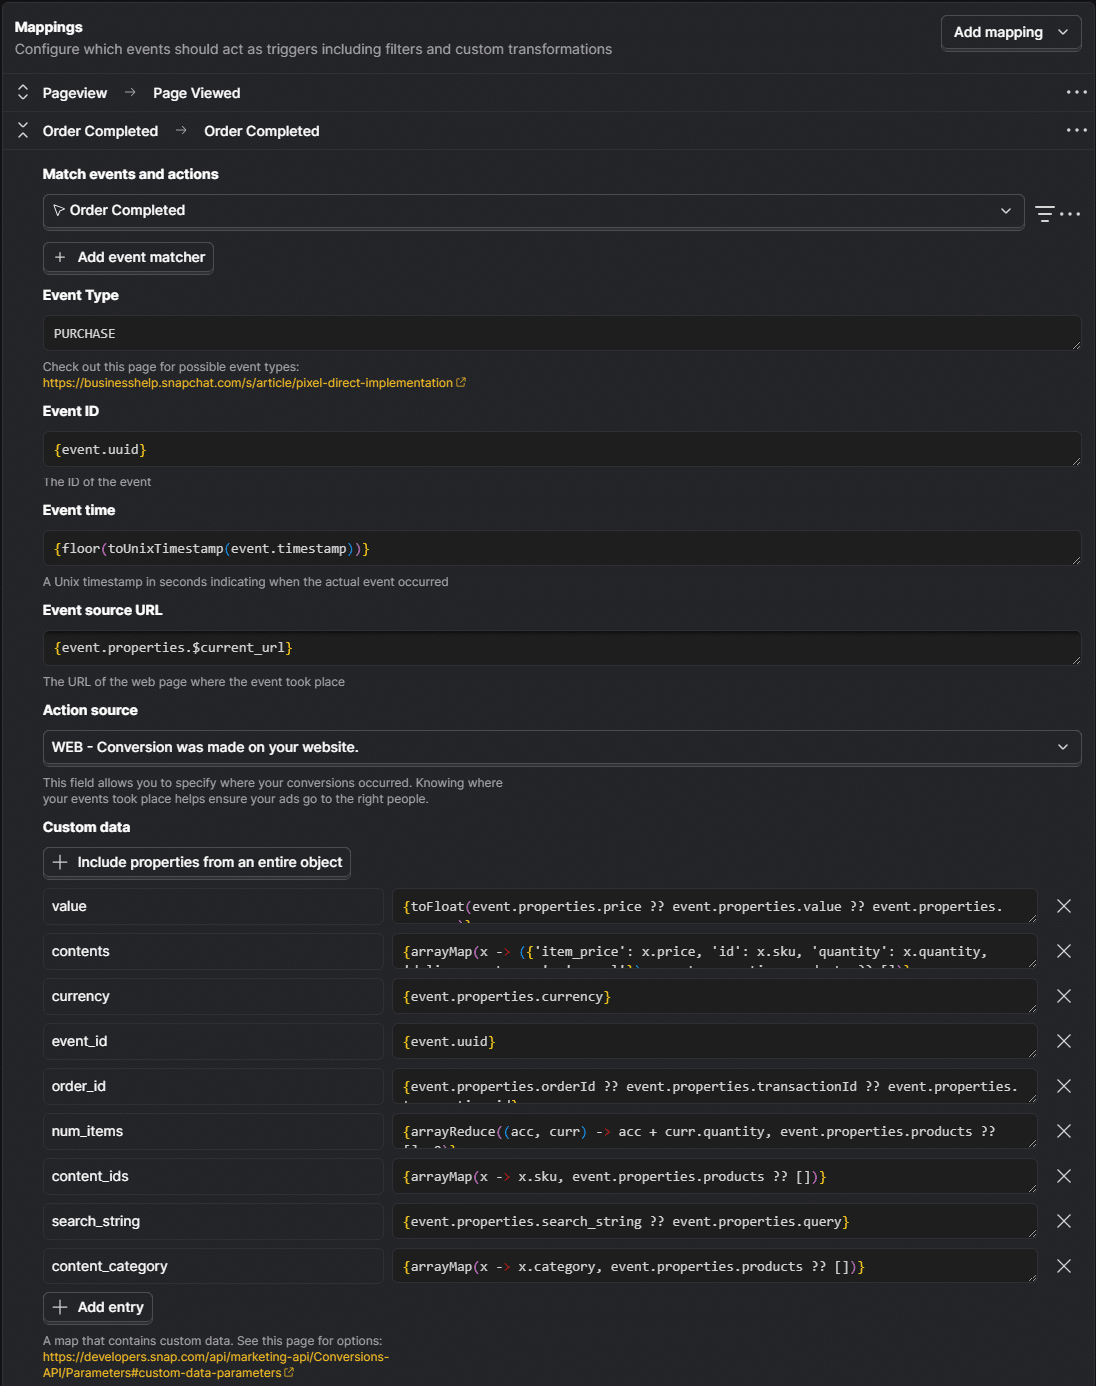Click Add event matcher button
Image resolution: width=1096 pixels, height=1386 pixels.
point(128,257)
